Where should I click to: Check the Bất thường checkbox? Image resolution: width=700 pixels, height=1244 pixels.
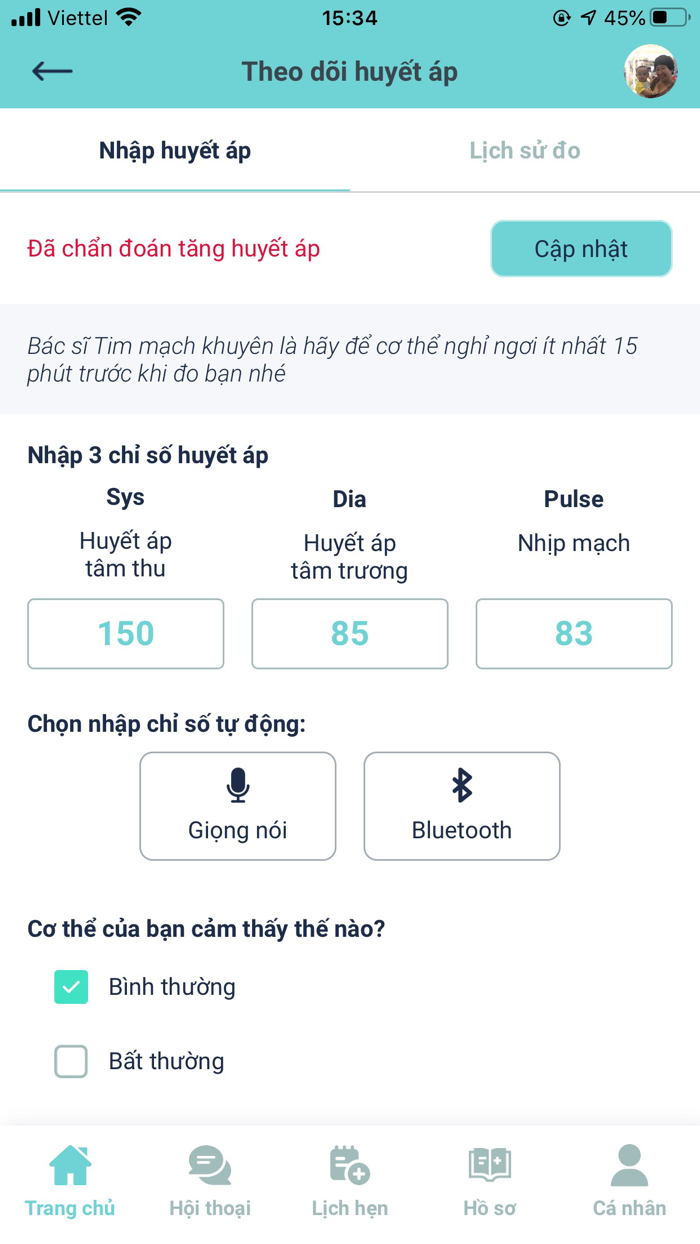[71, 1062]
